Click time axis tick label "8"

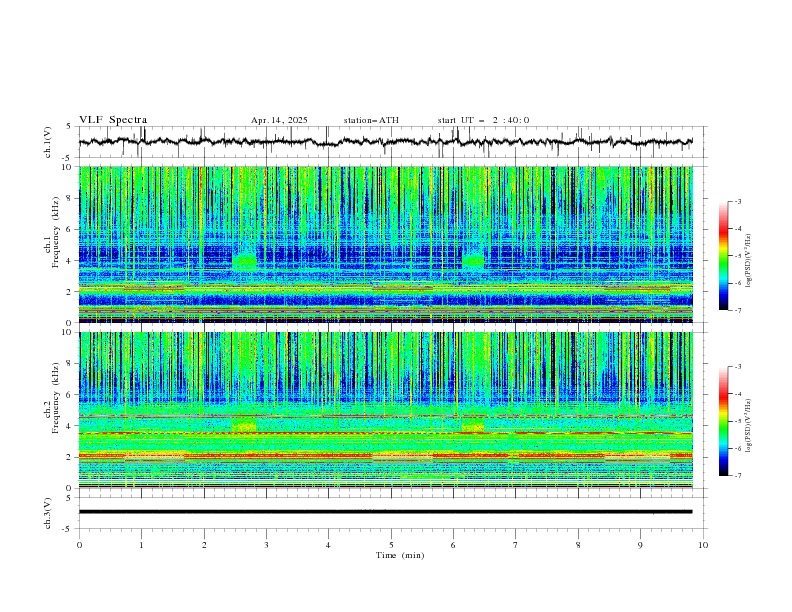pyautogui.click(x=578, y=545)
